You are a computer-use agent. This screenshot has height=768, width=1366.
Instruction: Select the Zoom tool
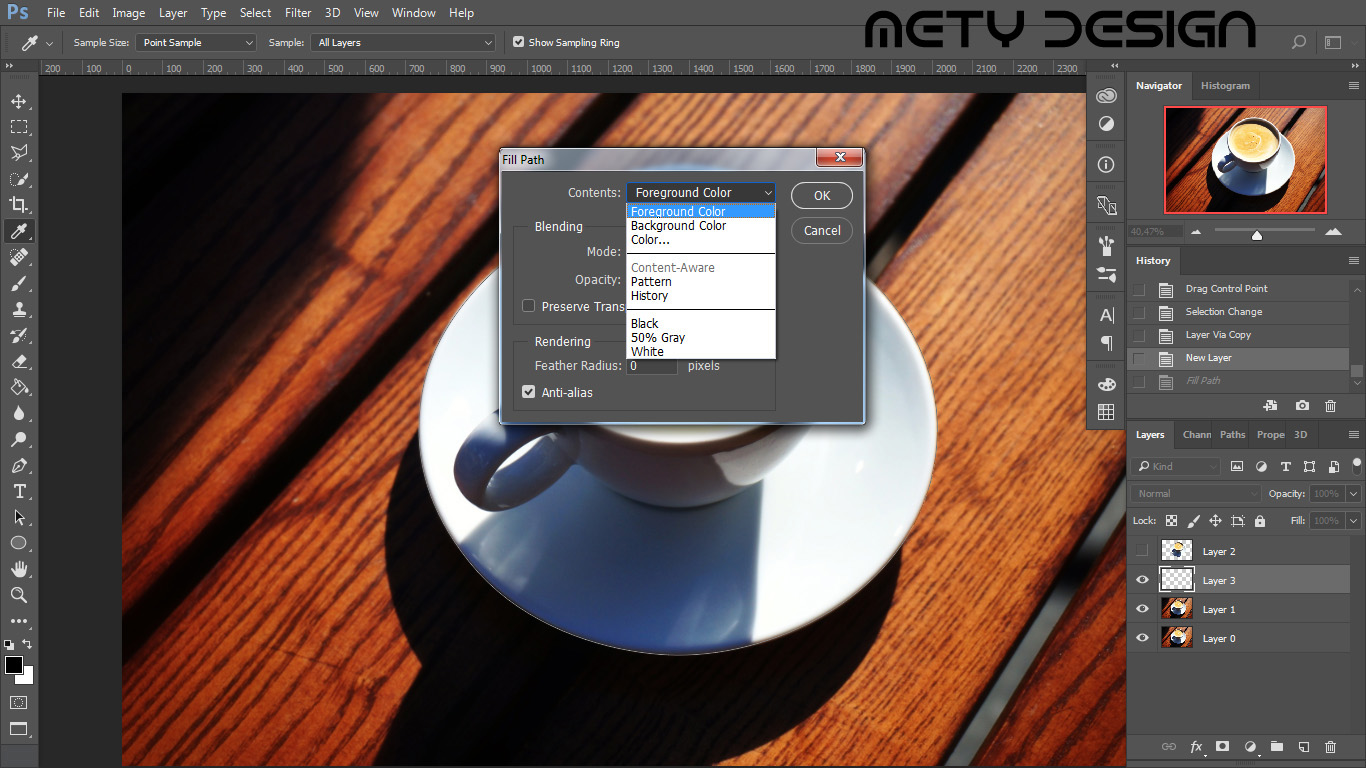coord(18,595)
